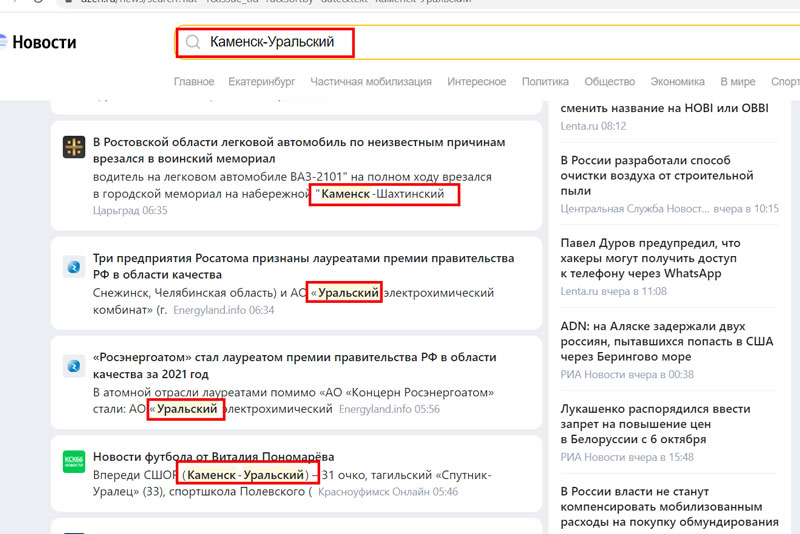Open the Ростовской области memorial crash headline
Viewport: 800px width, 534px height.
[x=299, y=150]
